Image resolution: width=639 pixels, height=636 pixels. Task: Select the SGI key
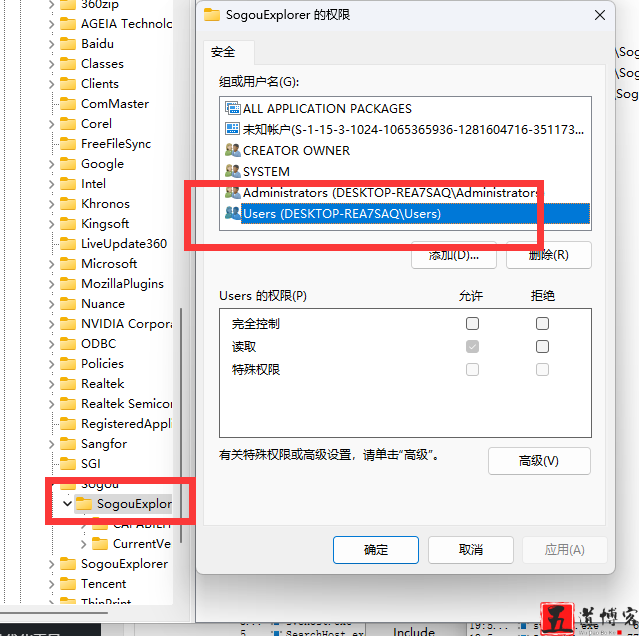[90, 464]
